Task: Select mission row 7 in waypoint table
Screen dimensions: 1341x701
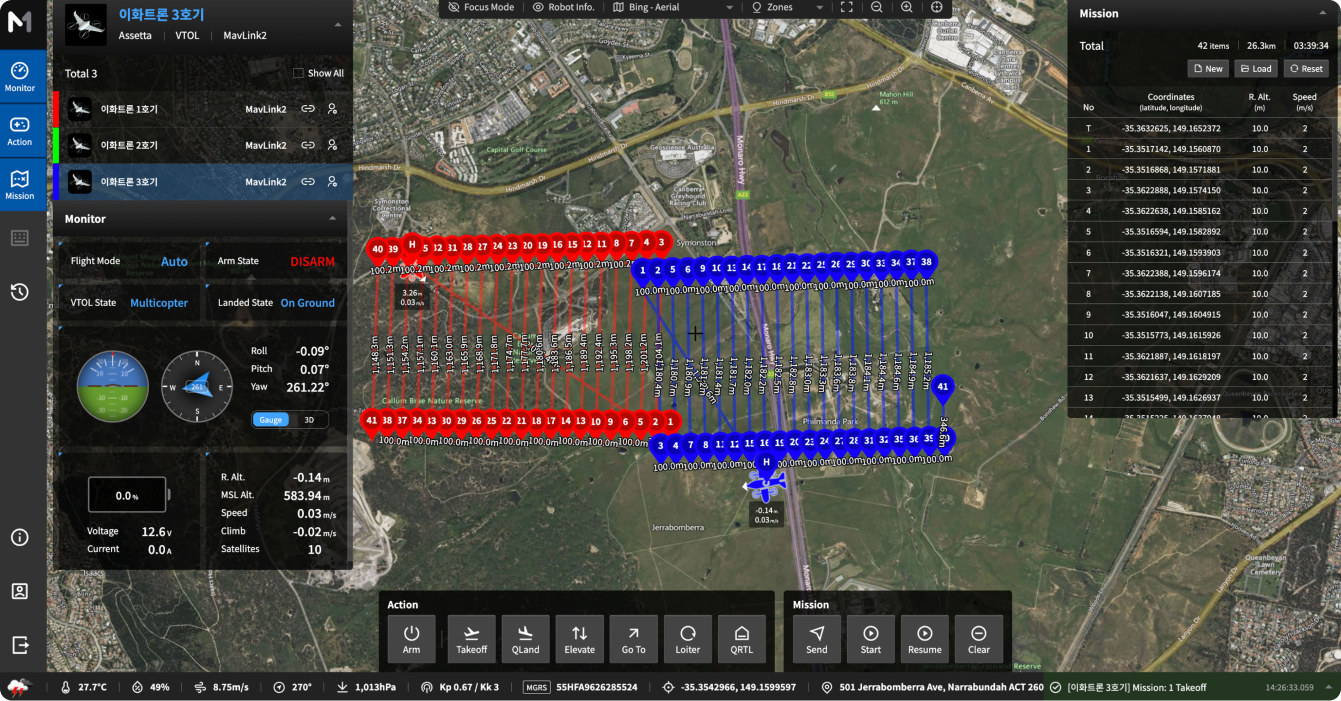Action: 1201,273
